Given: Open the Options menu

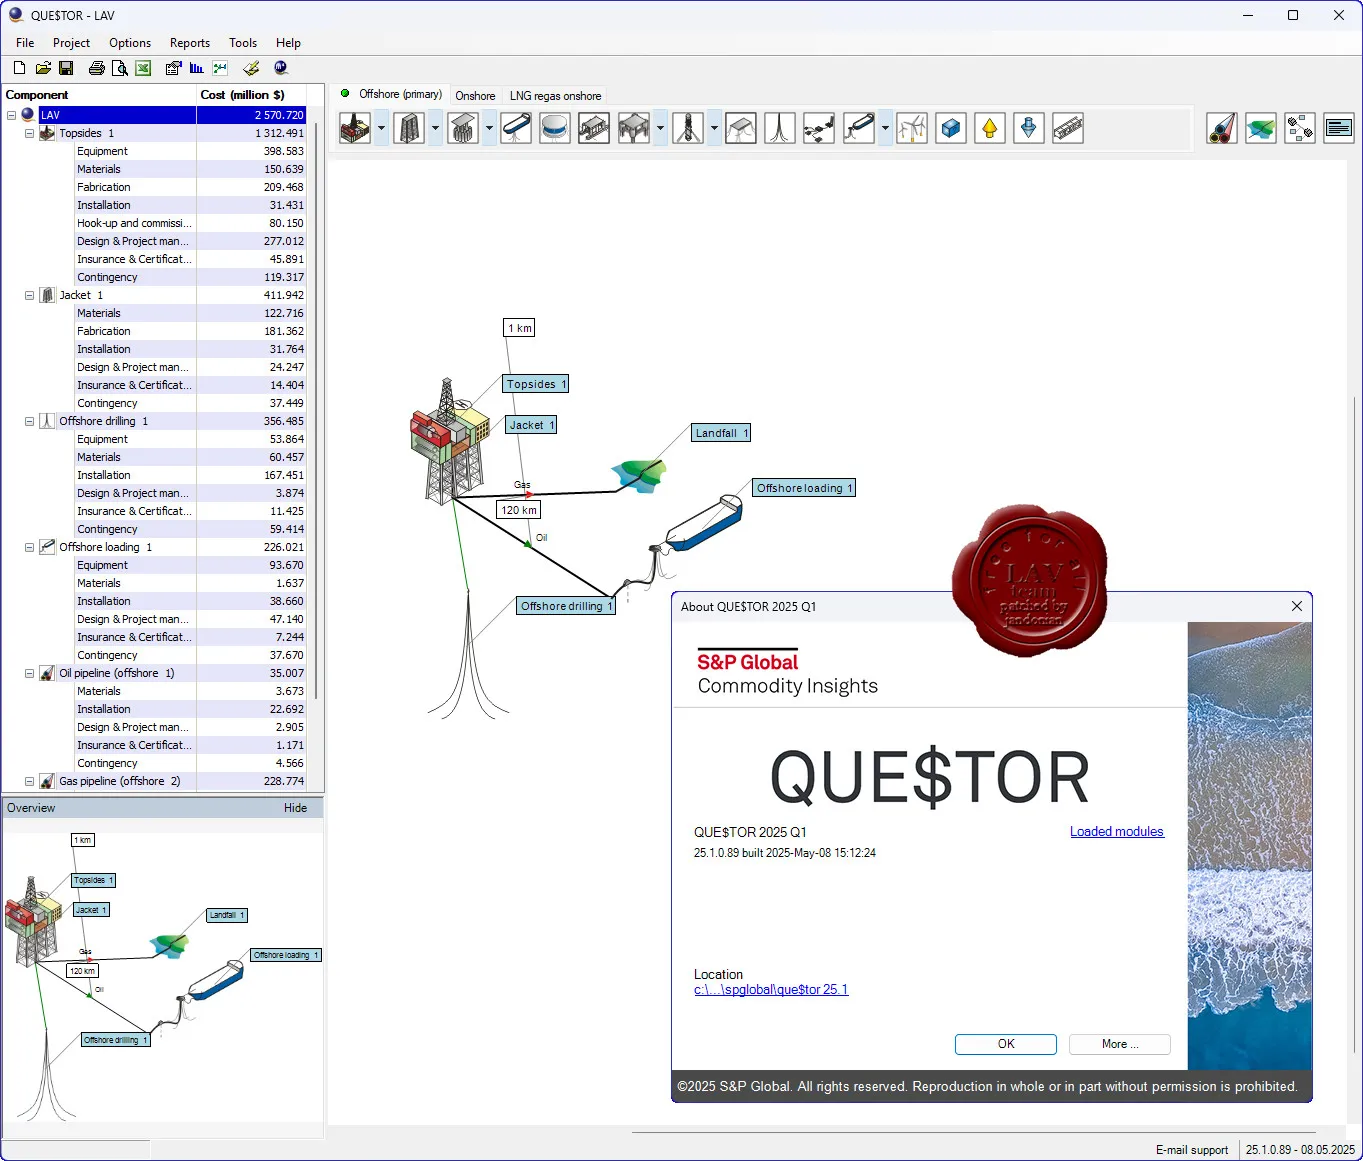Looking at the screenshot, I should tap(130, 43).
